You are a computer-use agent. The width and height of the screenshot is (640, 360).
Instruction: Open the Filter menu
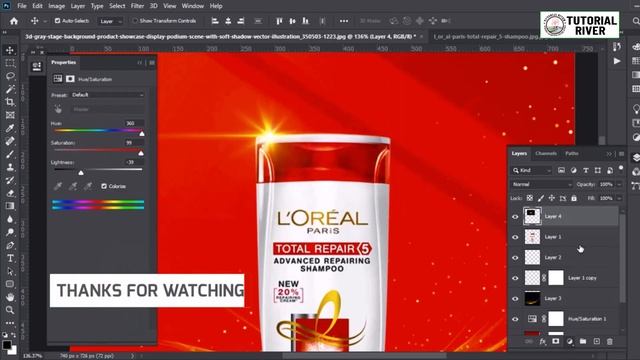[x=137, y=6]
